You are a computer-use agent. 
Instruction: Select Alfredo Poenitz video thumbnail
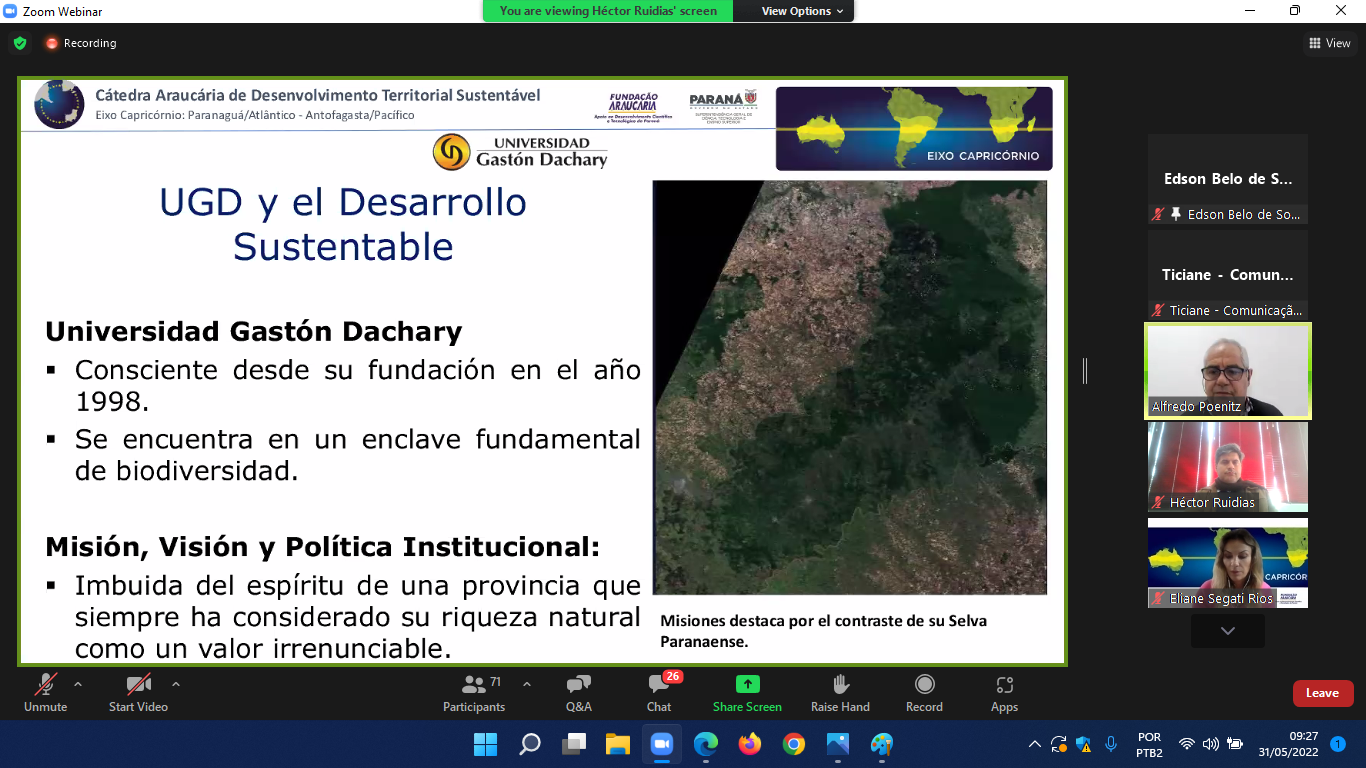tap(1227, 371)
